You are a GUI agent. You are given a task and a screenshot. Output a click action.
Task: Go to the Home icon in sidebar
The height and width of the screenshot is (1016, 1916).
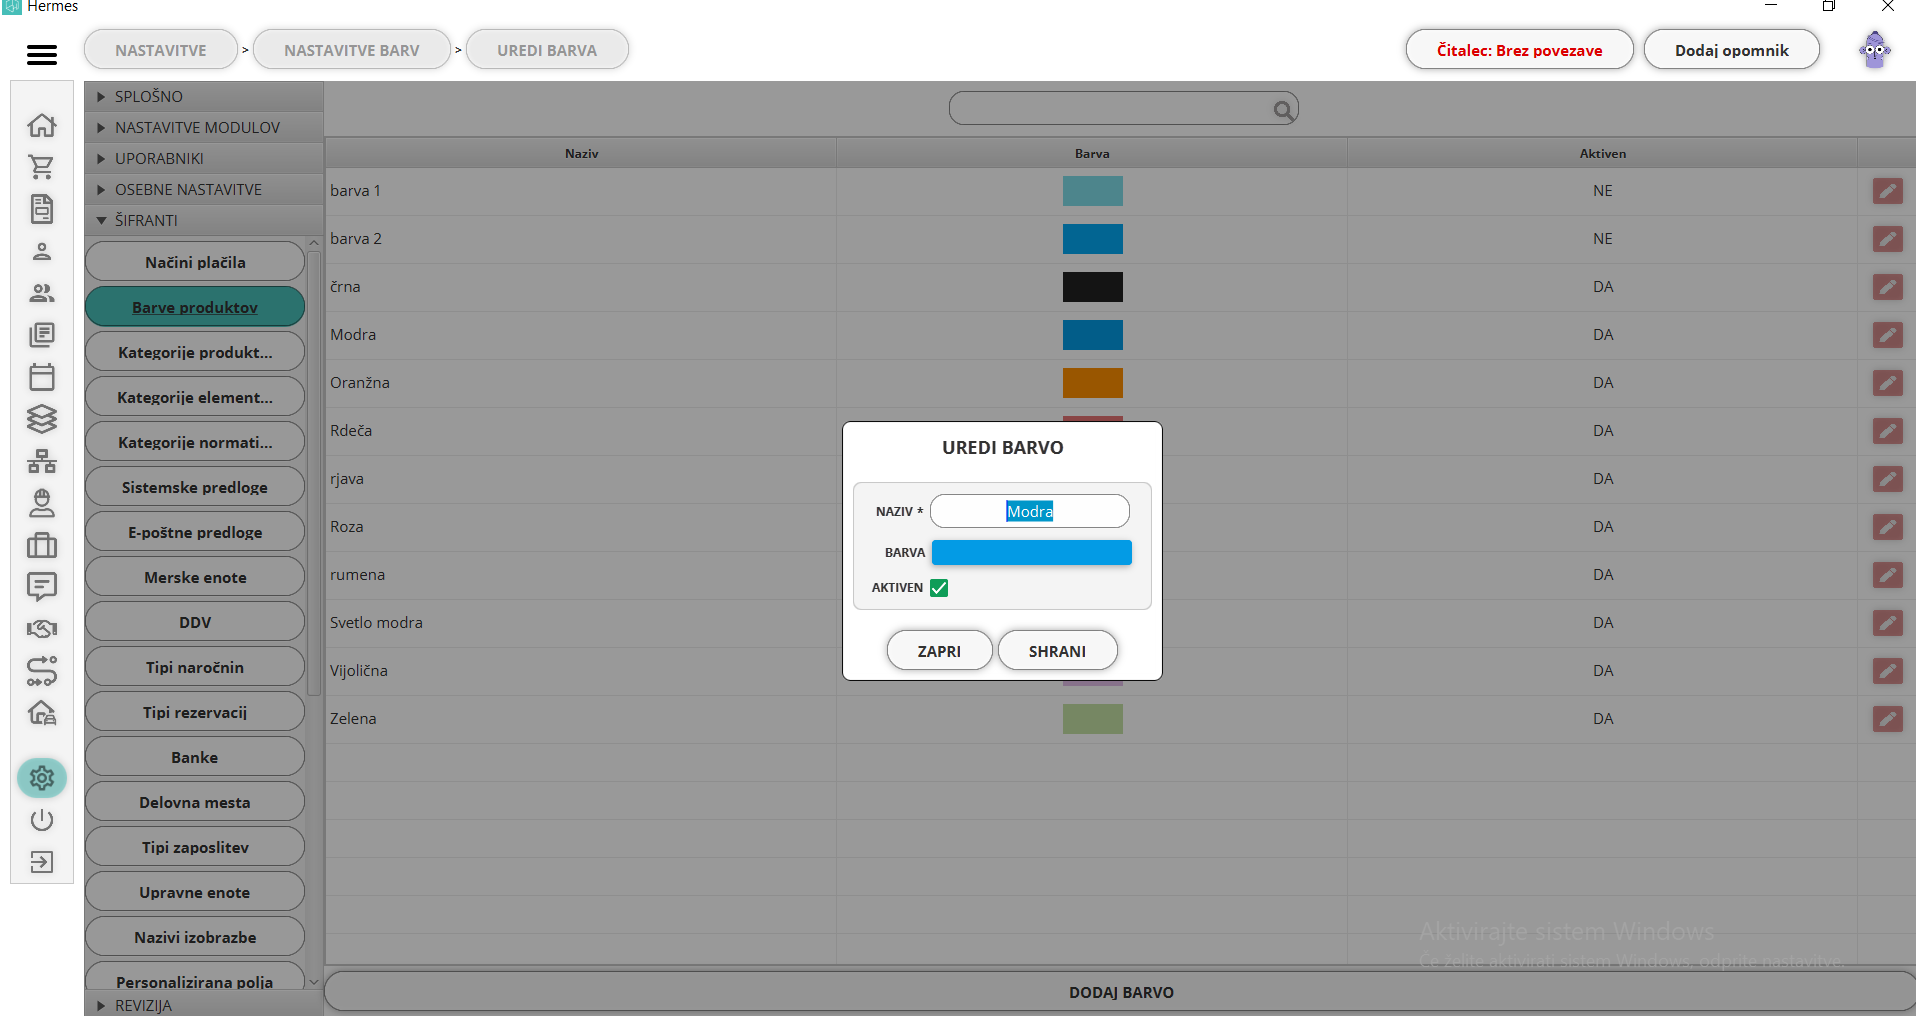[42, 125]
